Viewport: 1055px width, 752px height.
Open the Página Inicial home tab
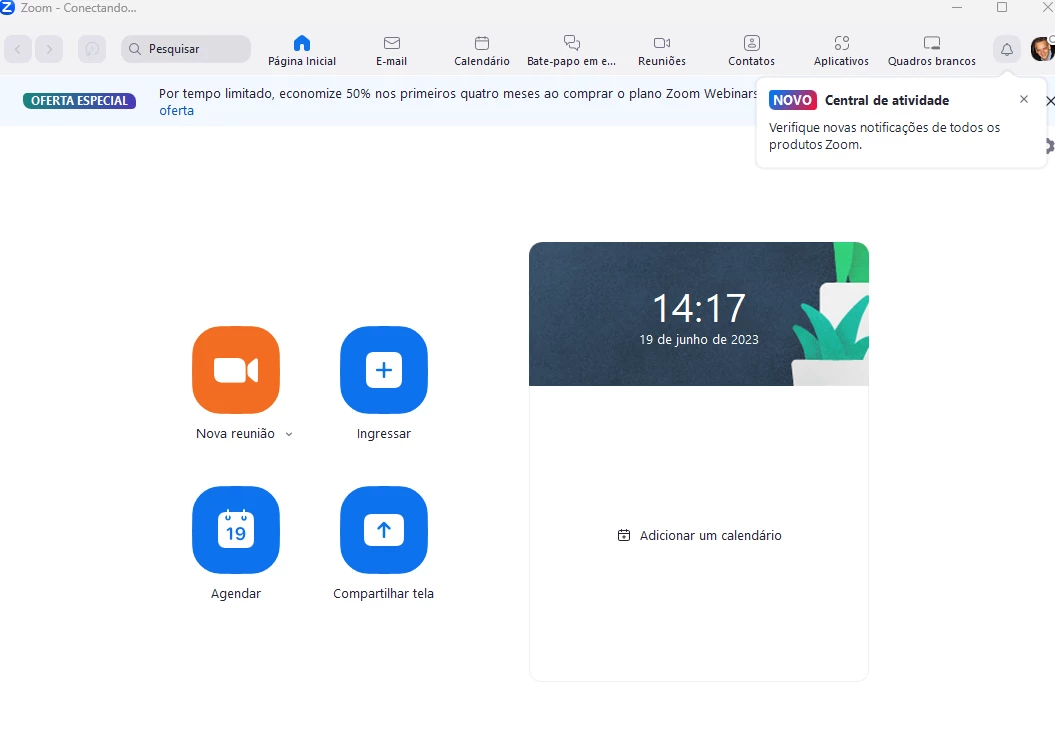pyautogui.click(x=301, y=51)
